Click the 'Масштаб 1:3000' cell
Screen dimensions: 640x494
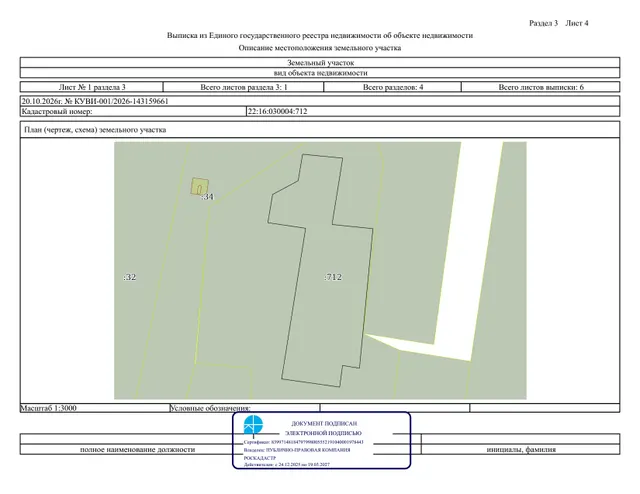coord(95,408)
